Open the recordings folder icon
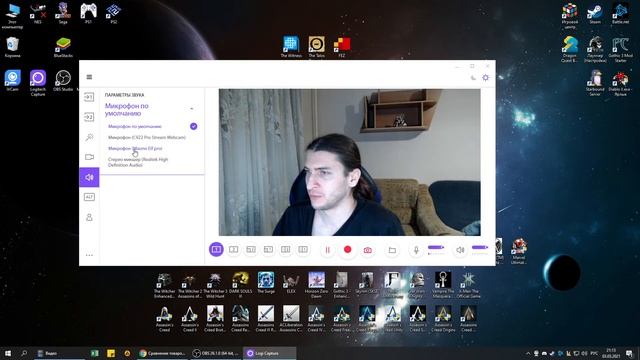This screenshot has width=640, height=360. tap(392, 250)
